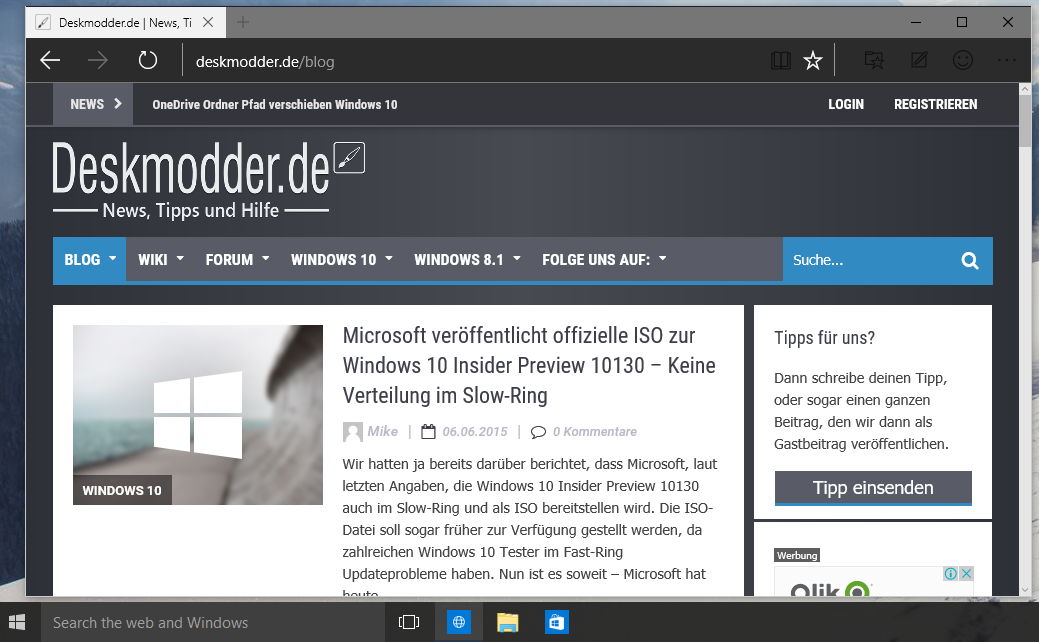Click the vertical scrollbar thumb
The width and height of the screenshot is (1039, 642).
[1025, 121]
